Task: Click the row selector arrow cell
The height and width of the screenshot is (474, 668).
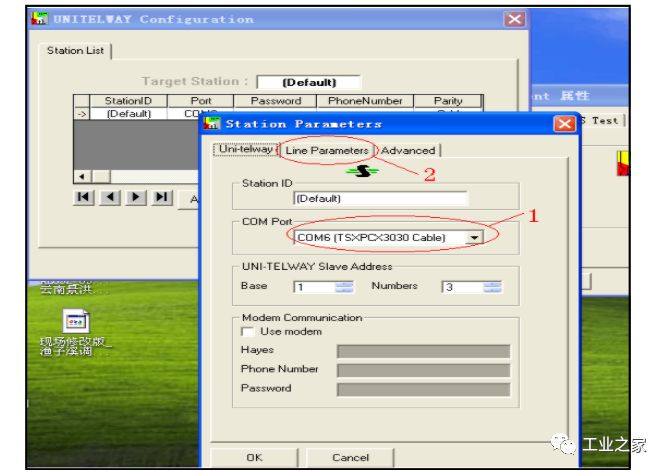Action: (x=81, y=114)
